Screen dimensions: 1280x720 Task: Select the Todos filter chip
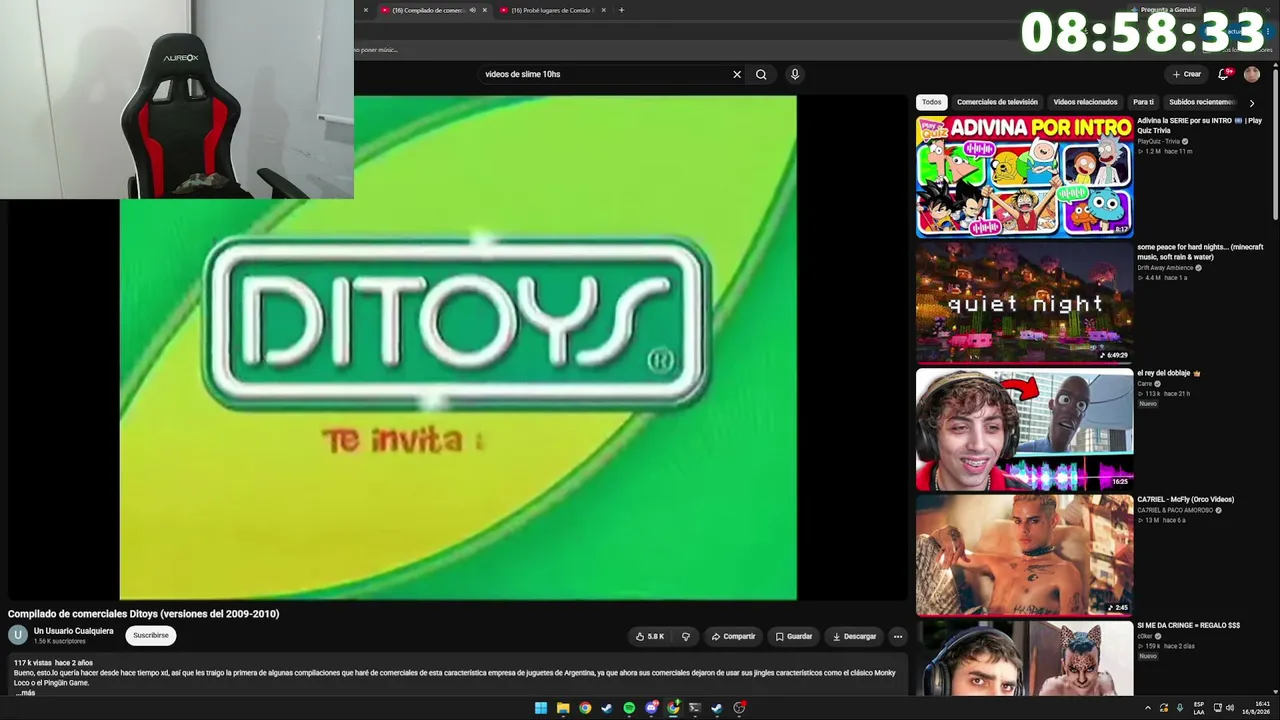click(931, 102)
